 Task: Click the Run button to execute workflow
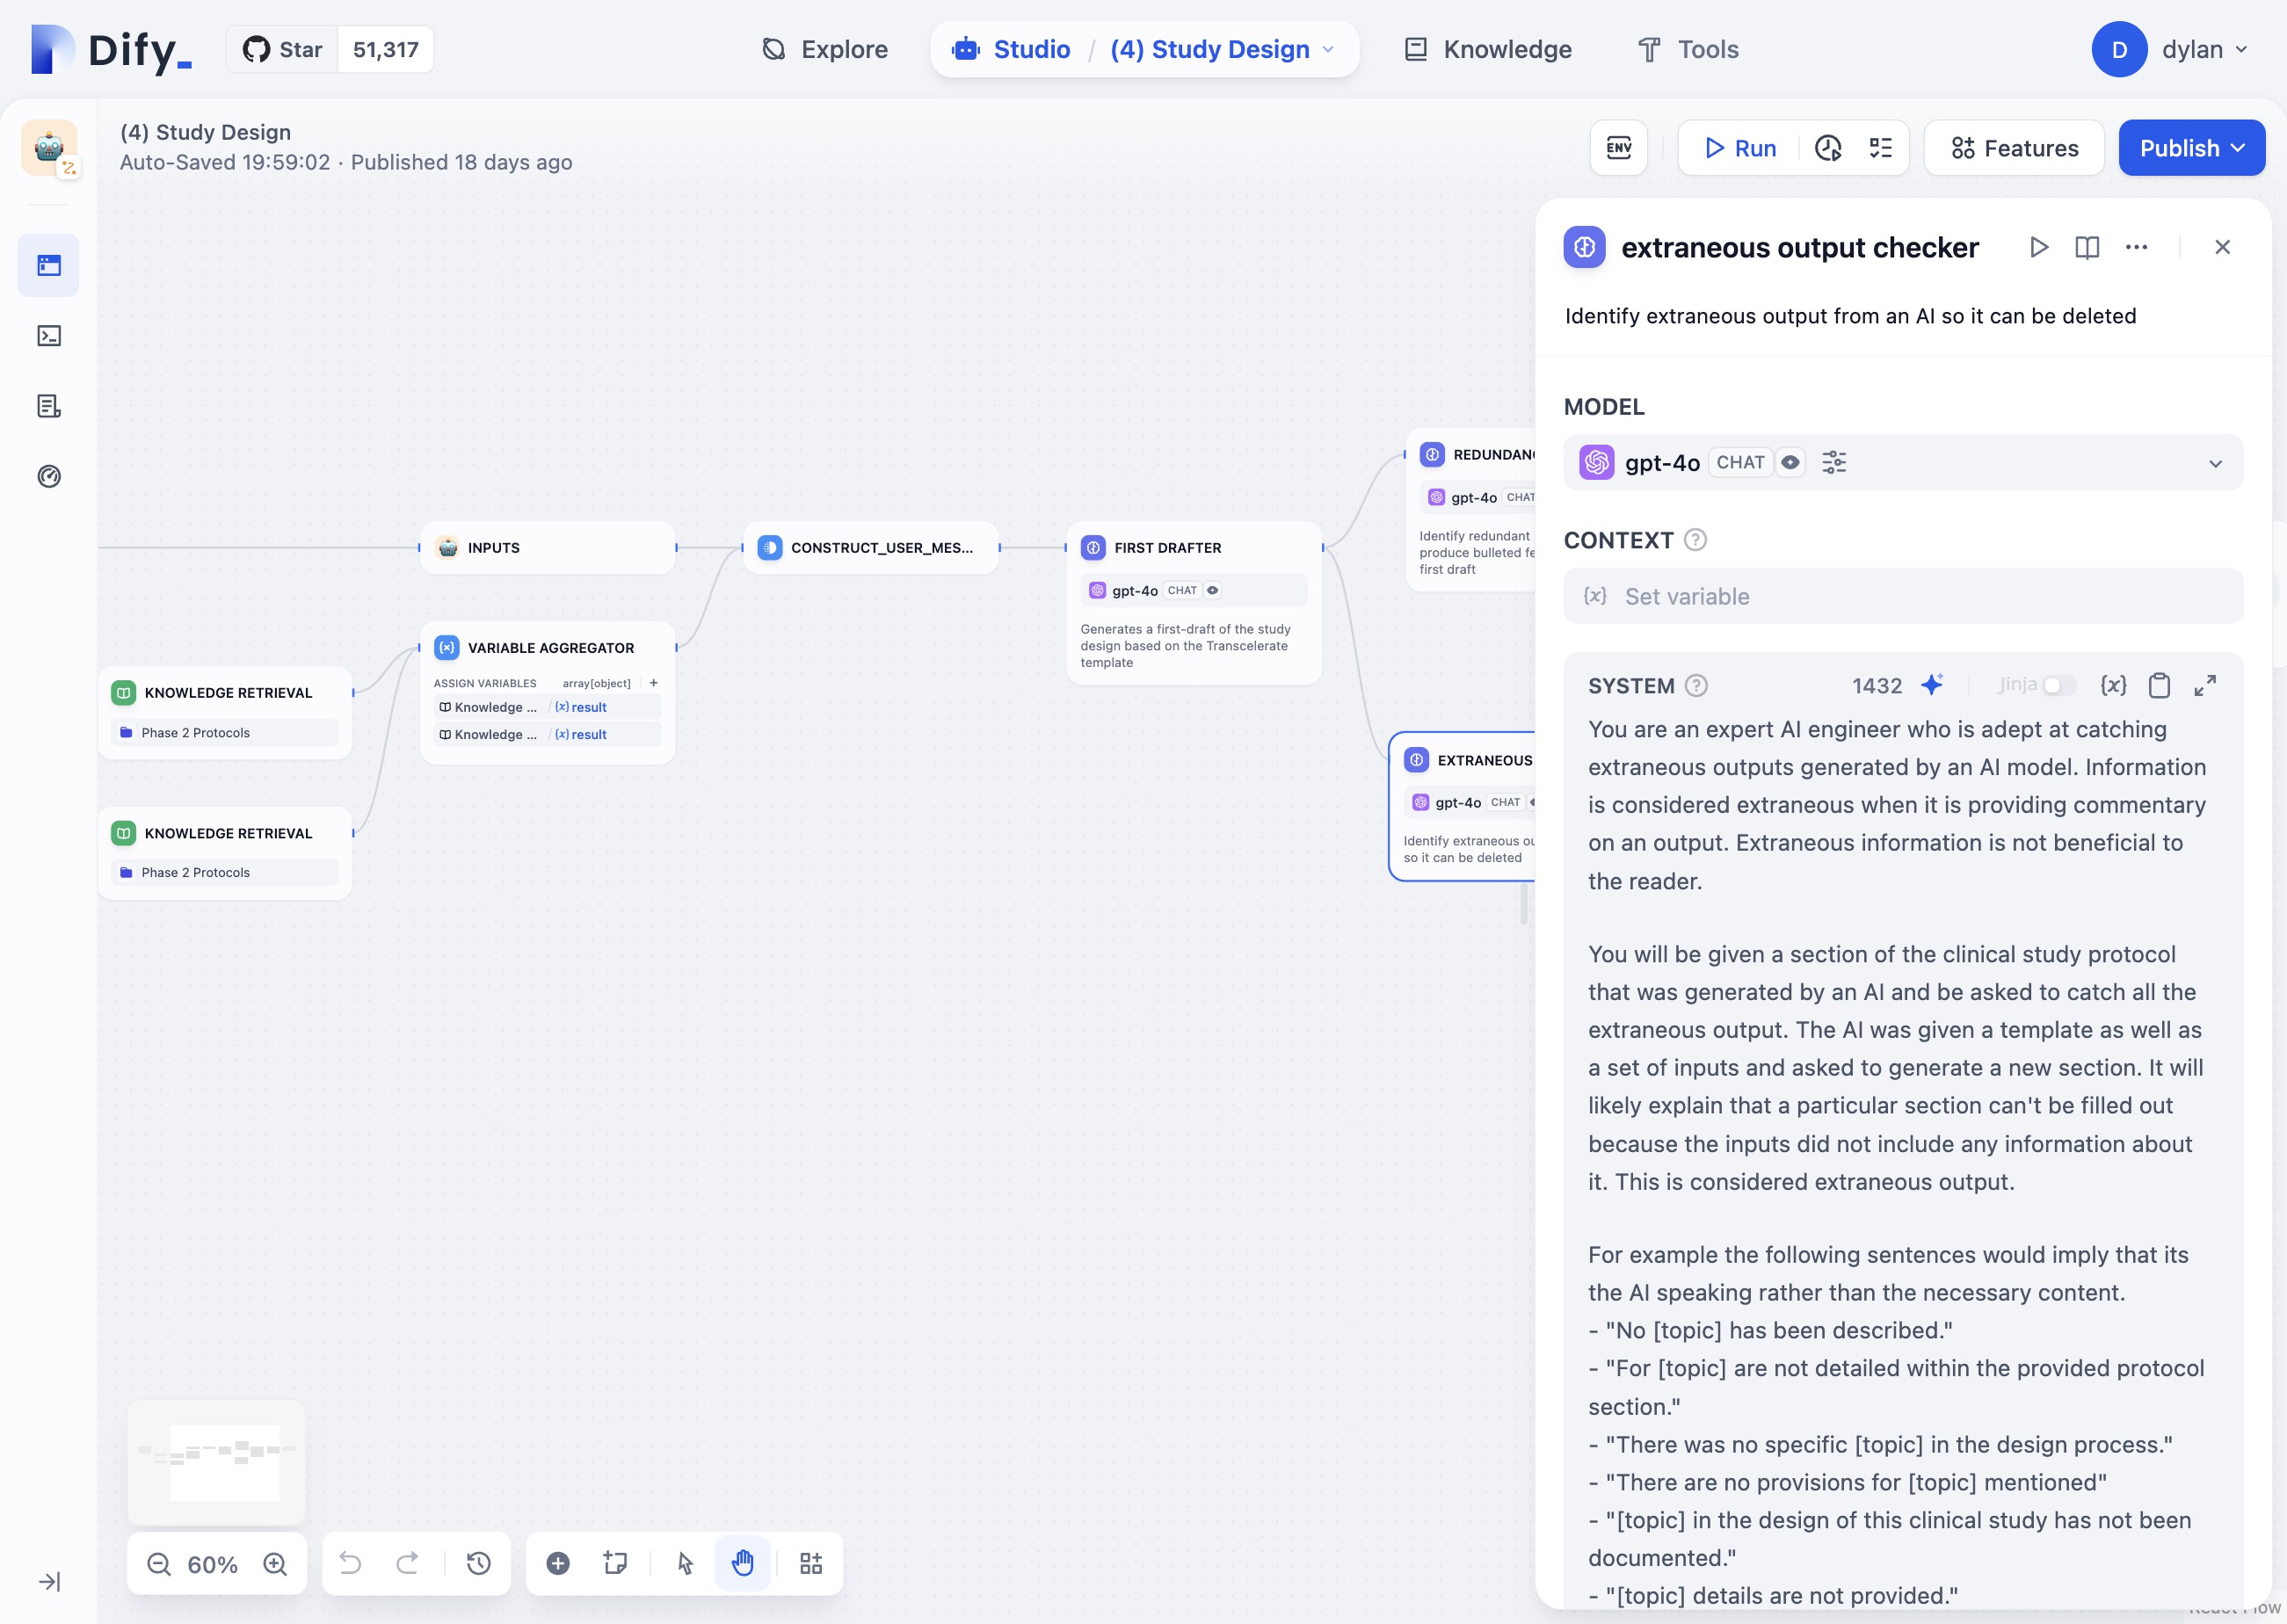tap(1739, 148)
